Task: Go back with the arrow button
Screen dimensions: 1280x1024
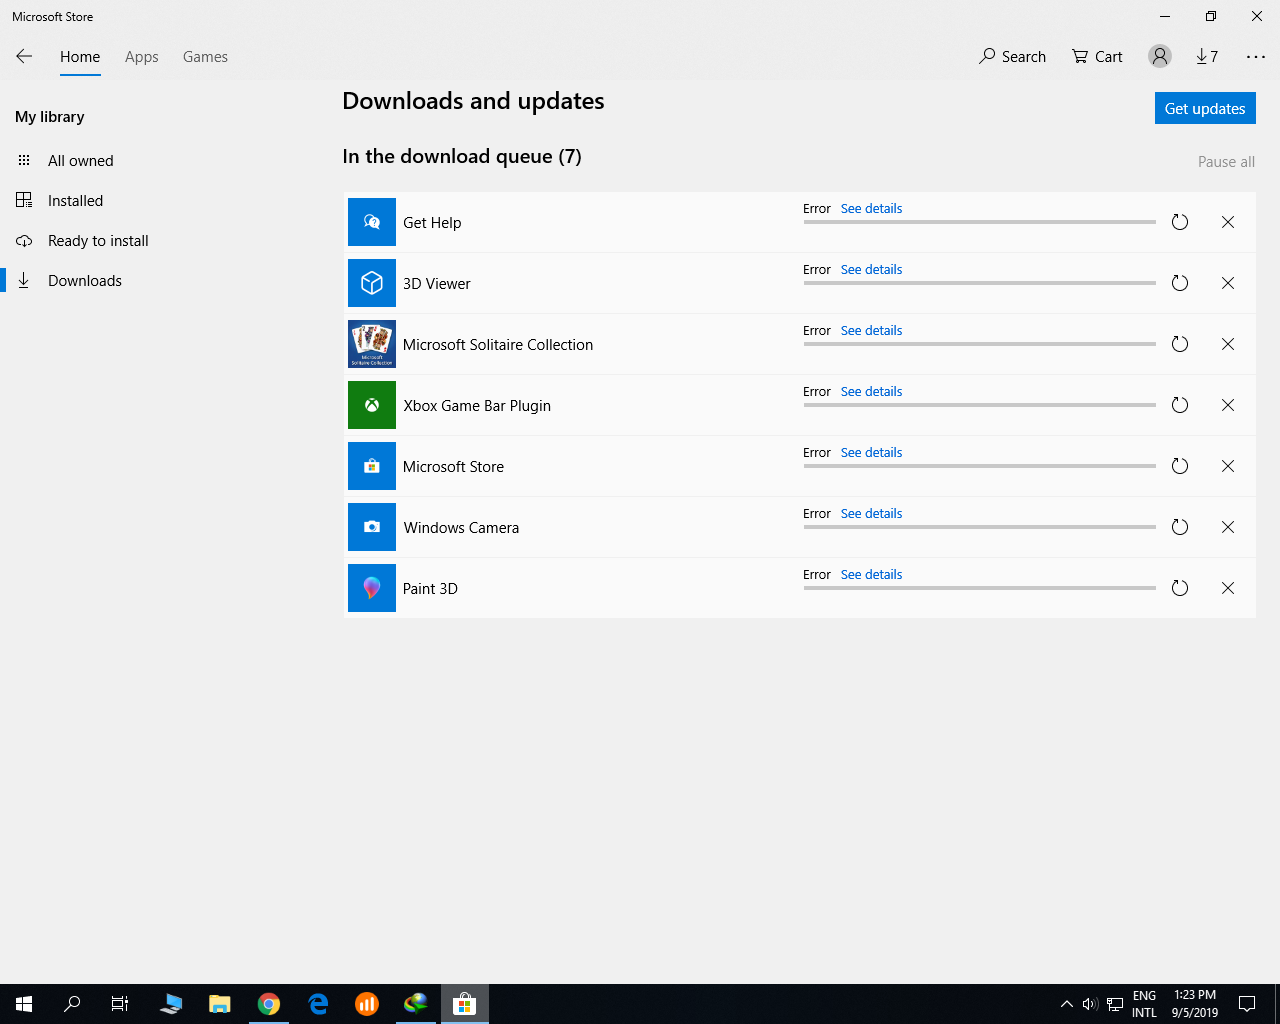Action: pyautogui.click(x=24, y=57)
